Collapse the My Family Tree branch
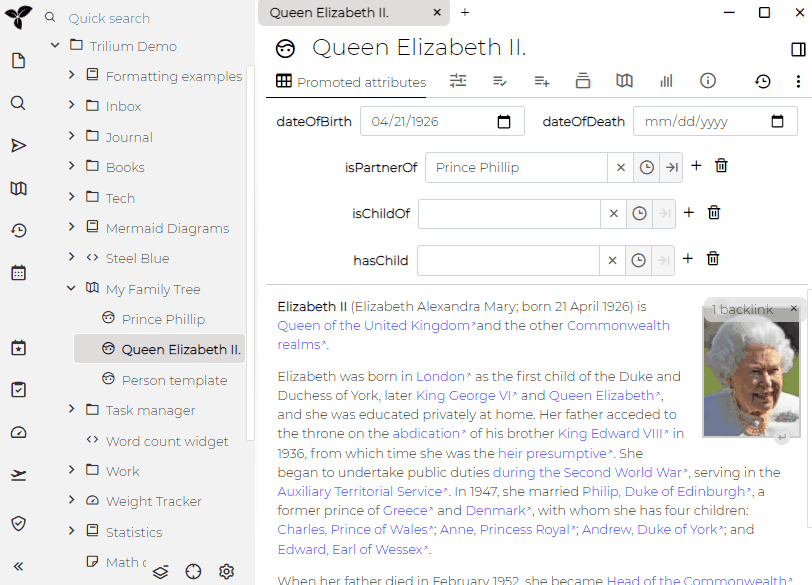Image resolution: width=812 pixels, height=585 pixels. [x=70, y=288]
